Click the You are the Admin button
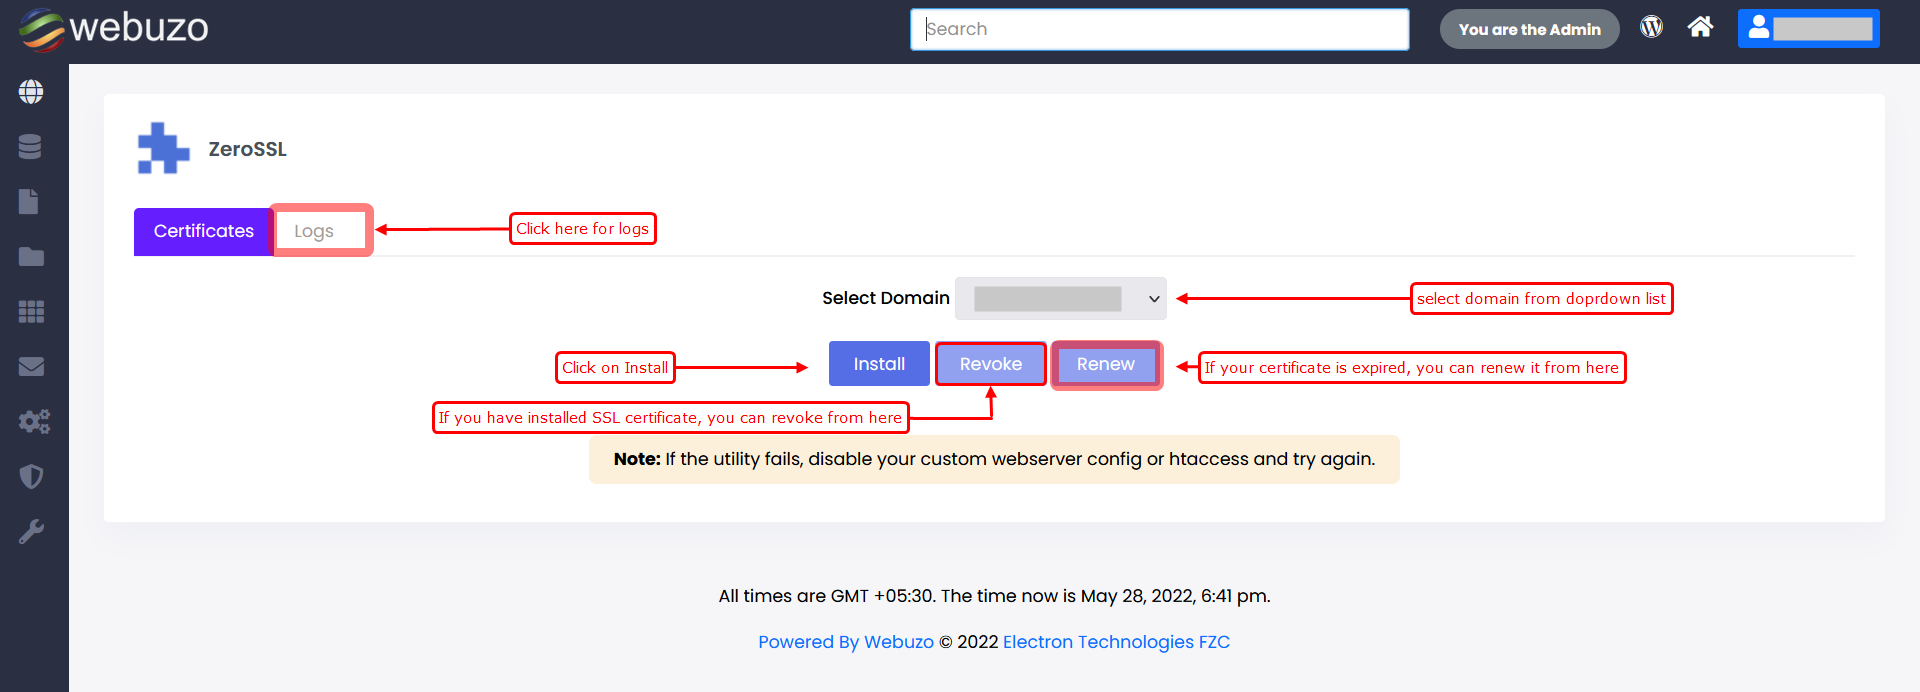The height and width of the screenshot is (692, 1920). click(x=1530, y=29)
